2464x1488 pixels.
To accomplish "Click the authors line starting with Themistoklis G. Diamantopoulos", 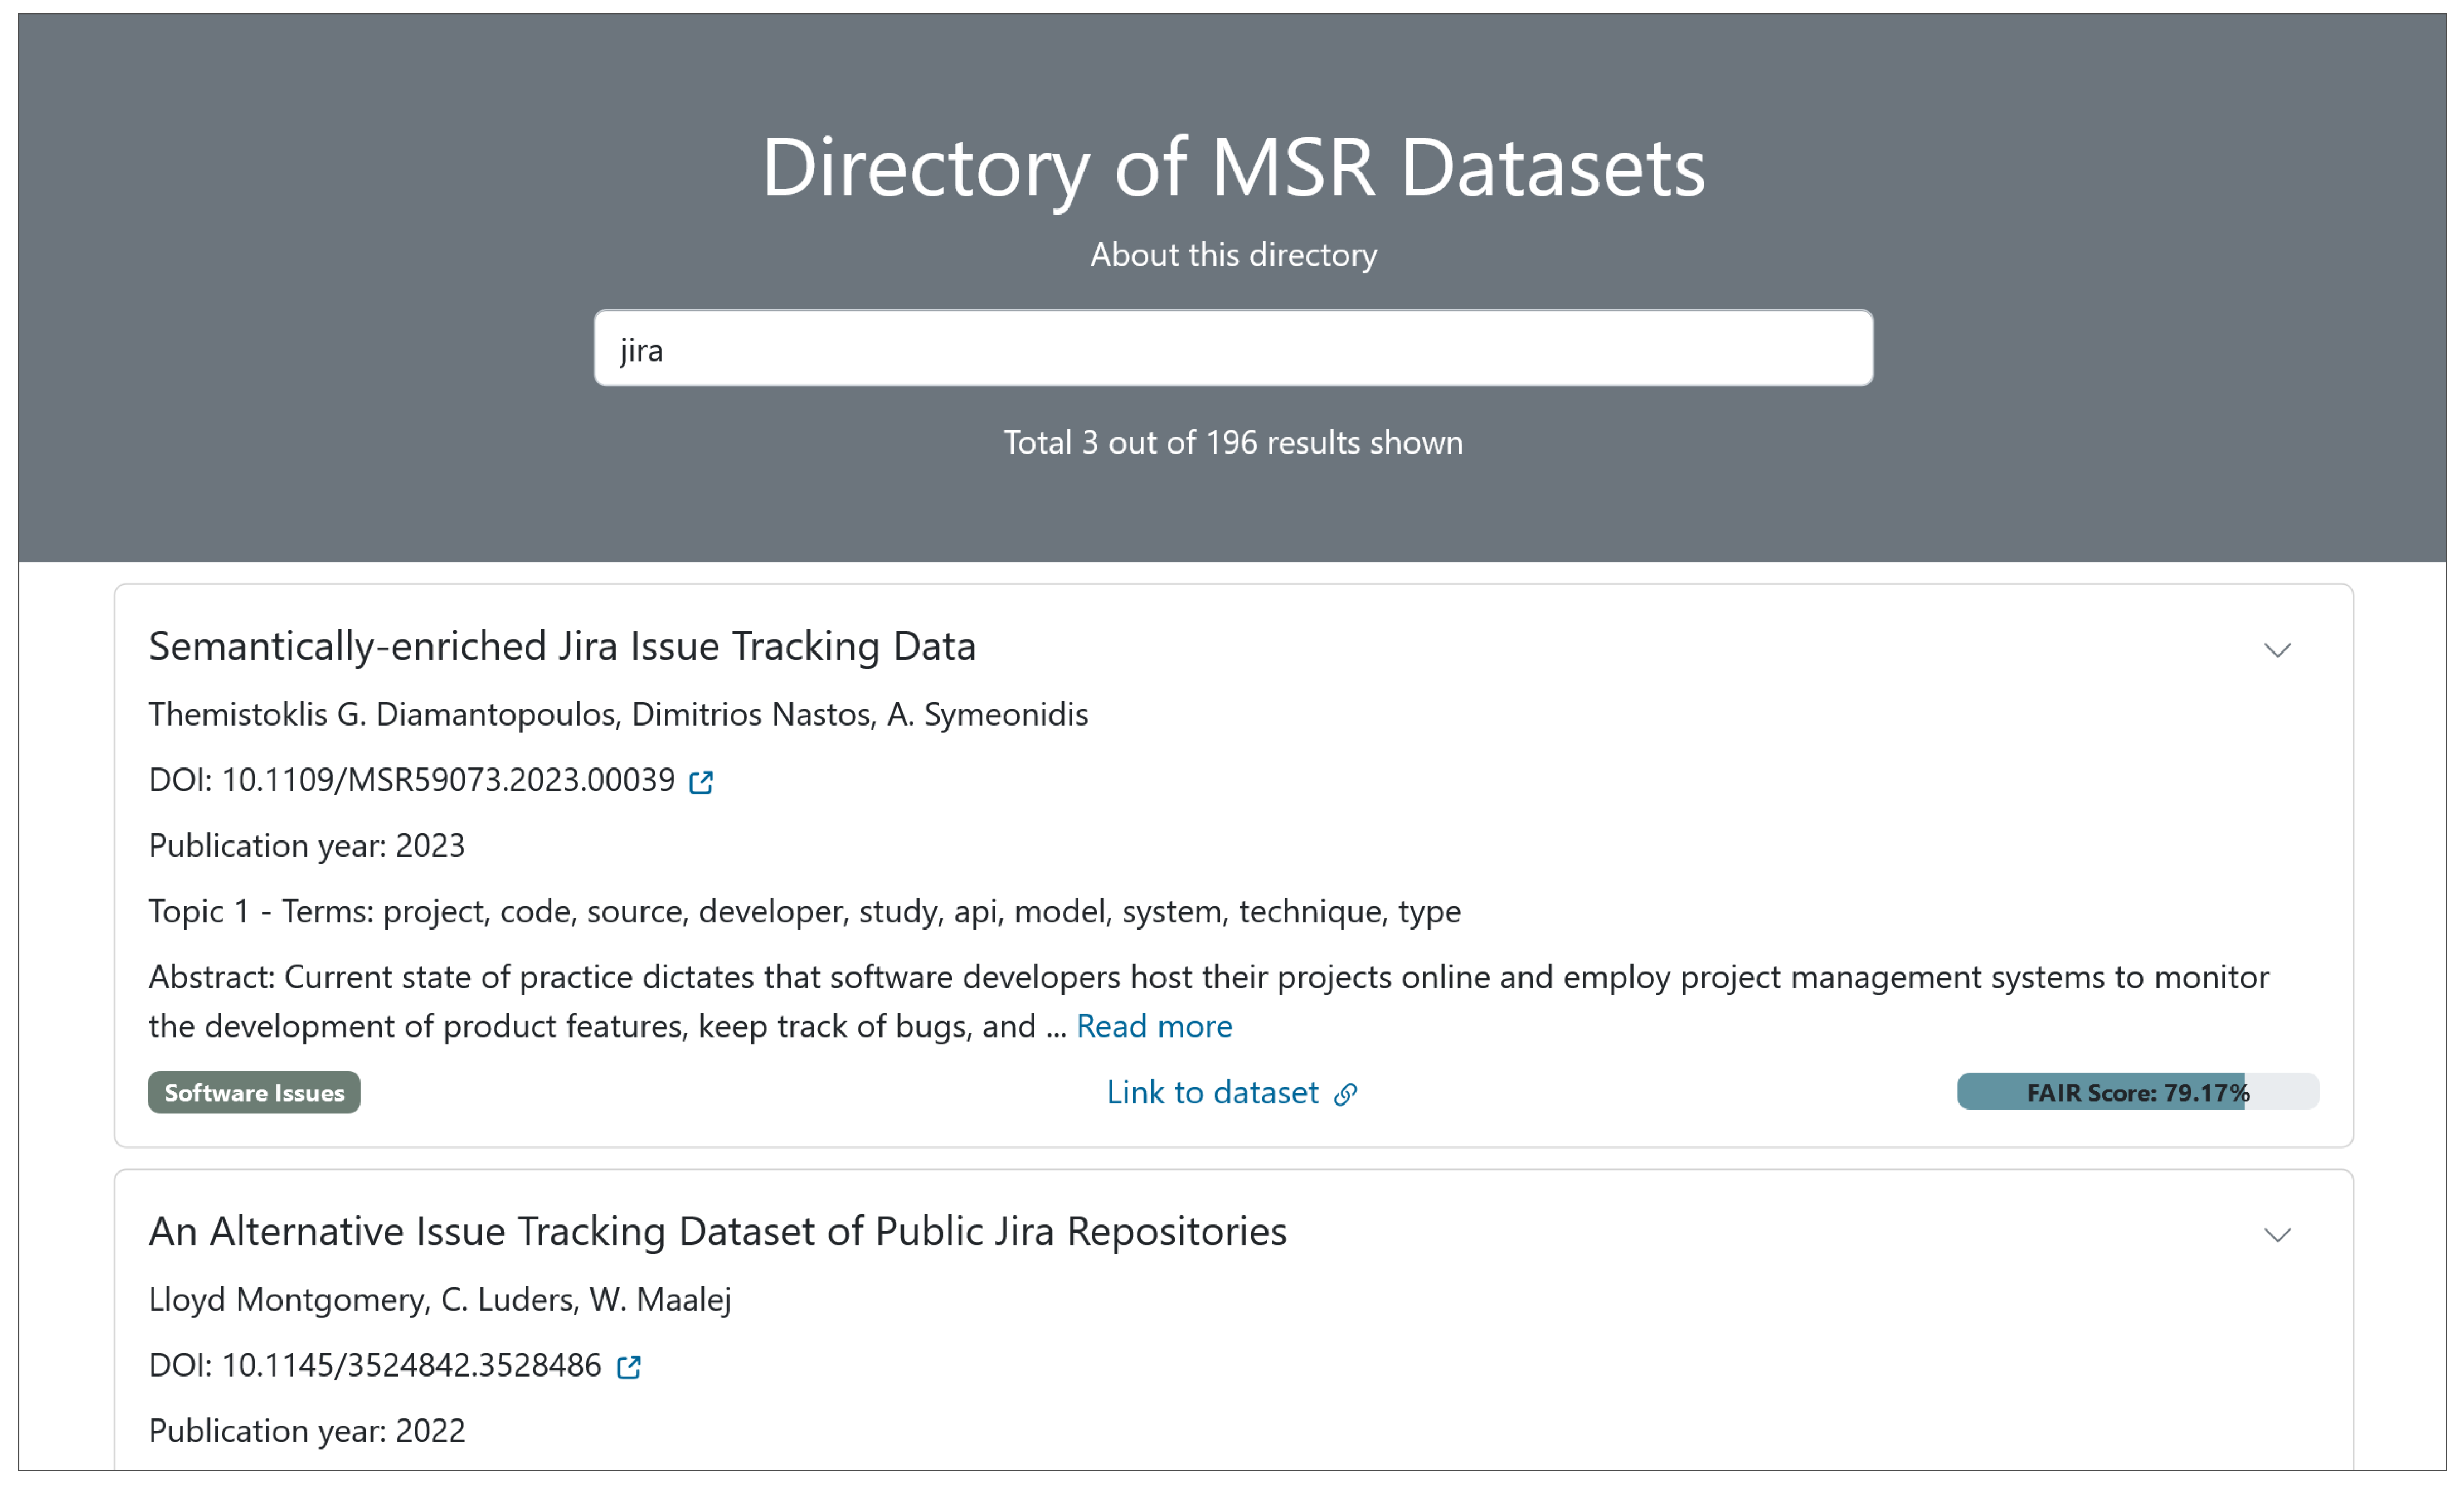I will [618, 714].
